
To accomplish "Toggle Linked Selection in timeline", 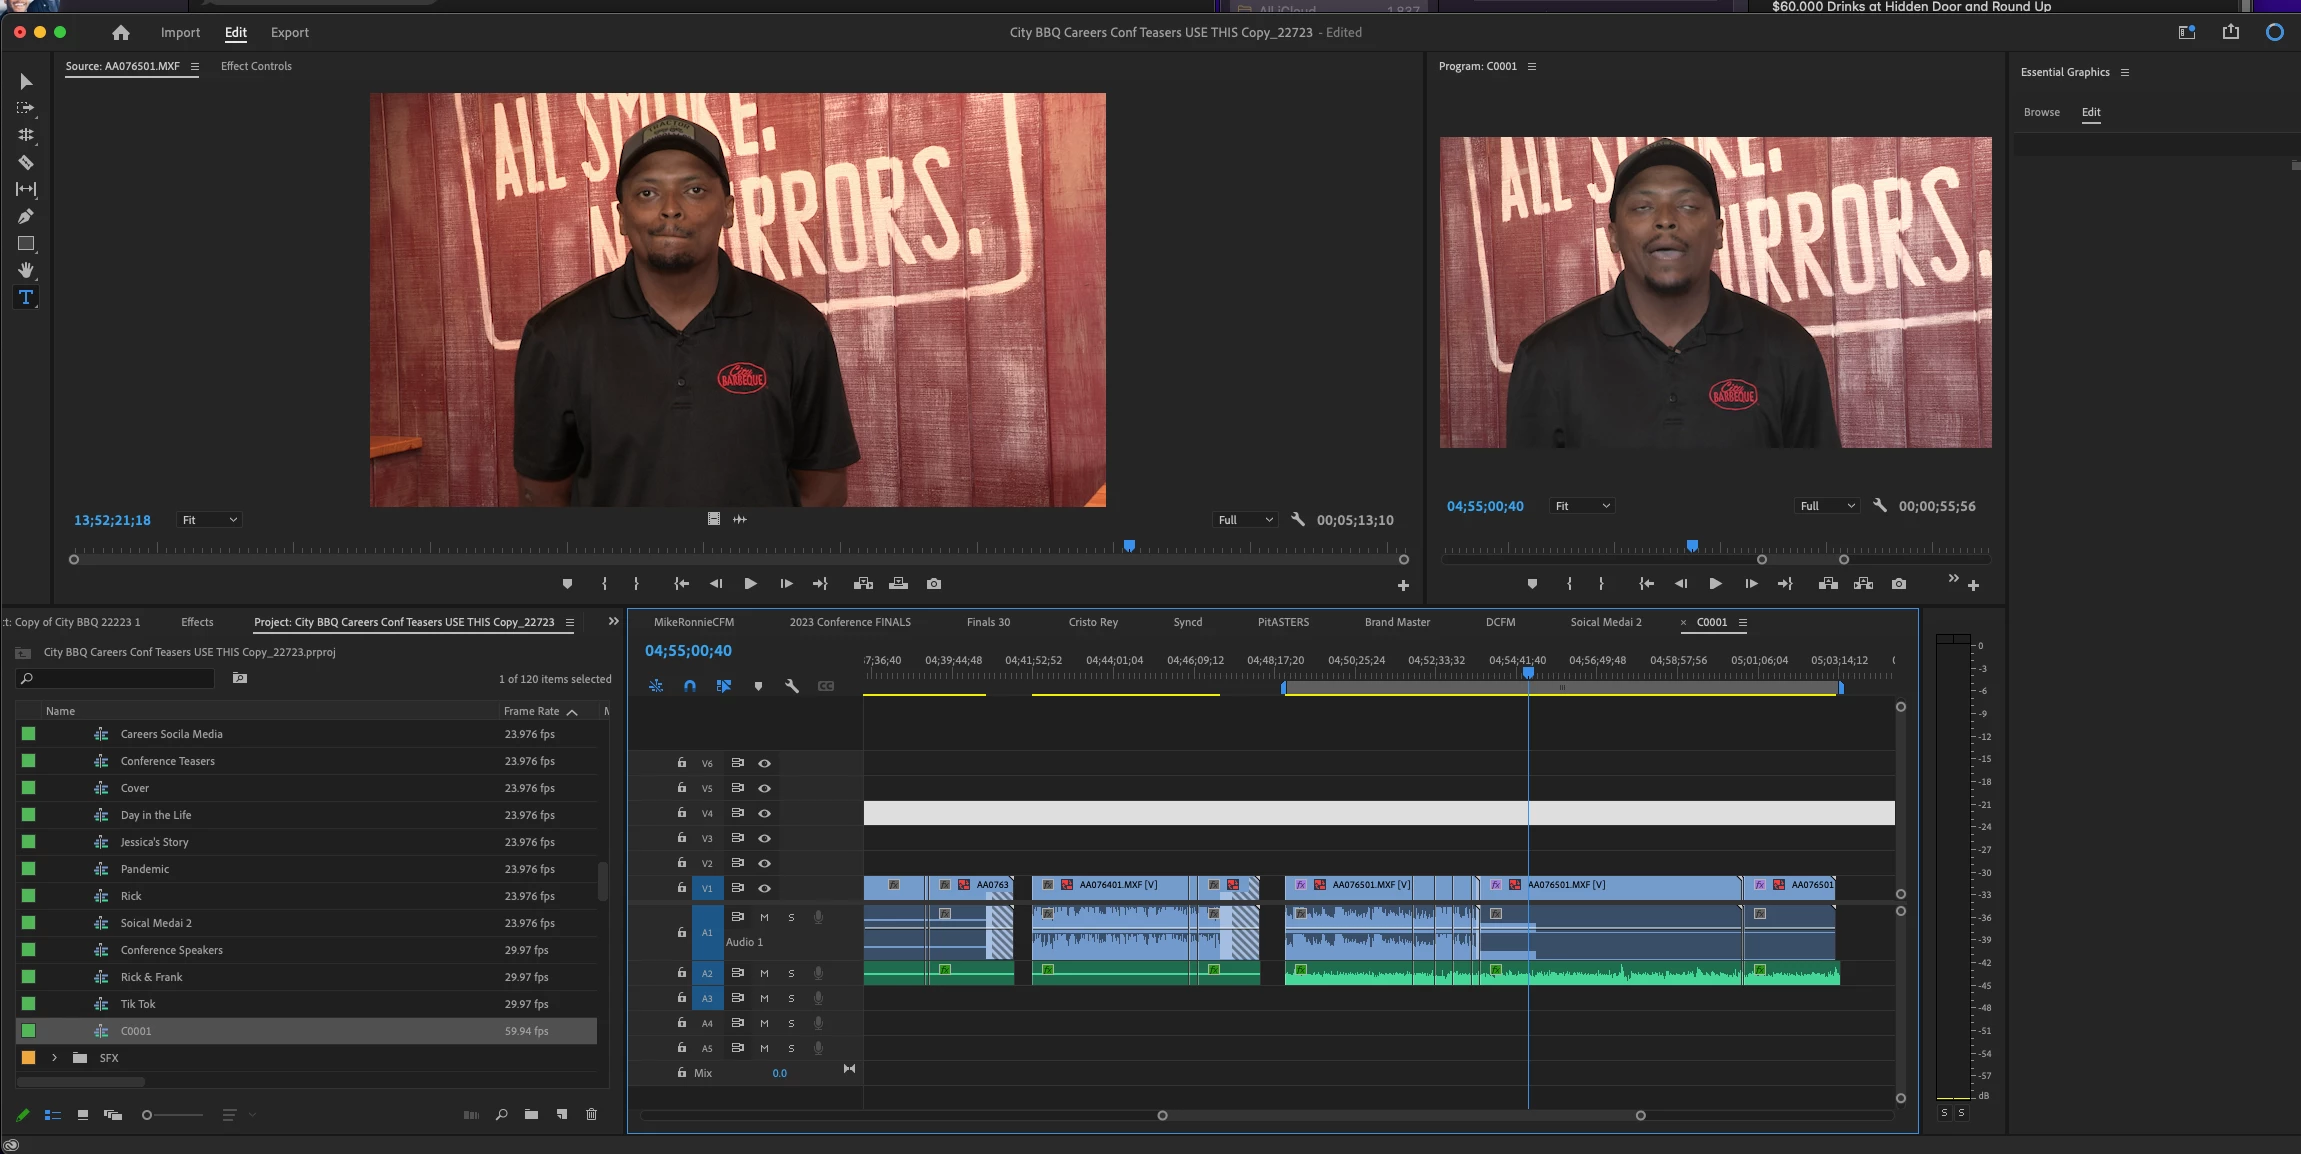I will (724, 686).
